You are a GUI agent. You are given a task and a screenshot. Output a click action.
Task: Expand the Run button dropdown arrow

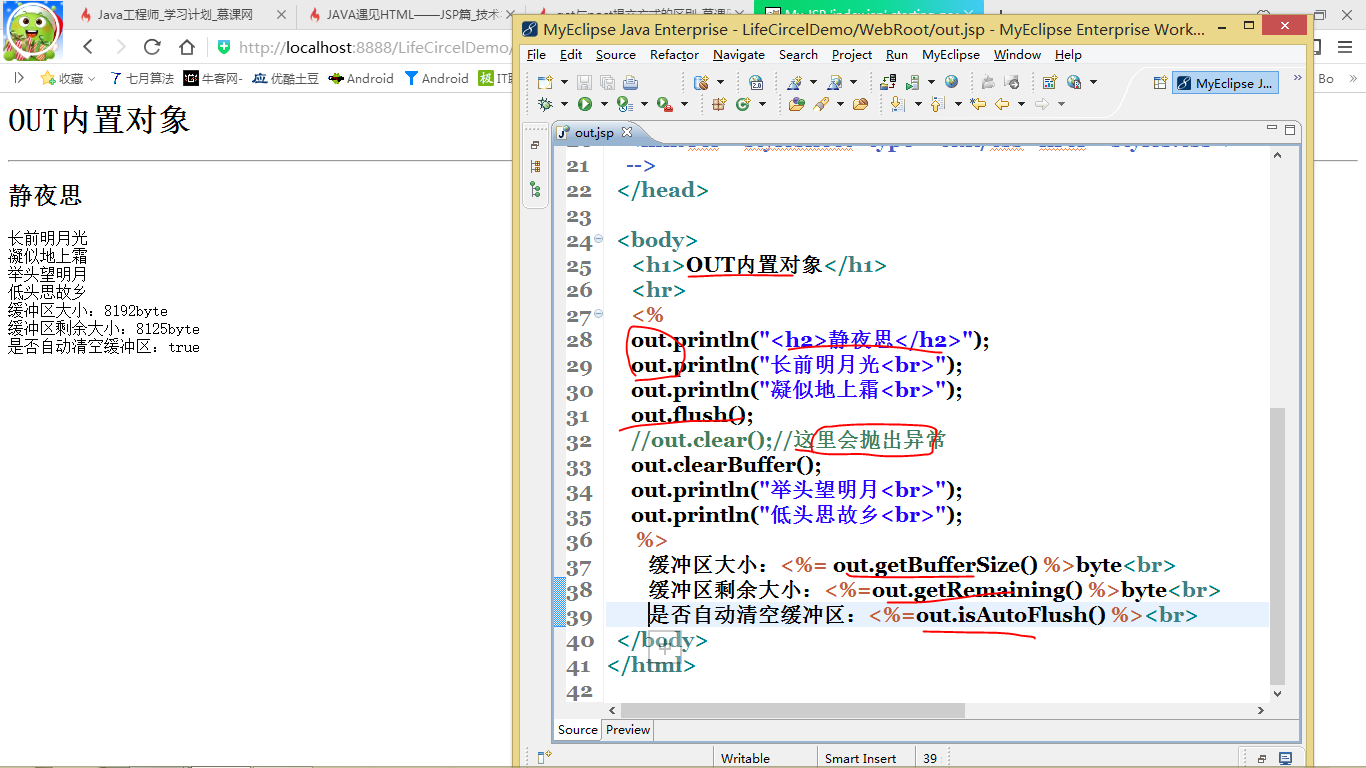(603, 104)
